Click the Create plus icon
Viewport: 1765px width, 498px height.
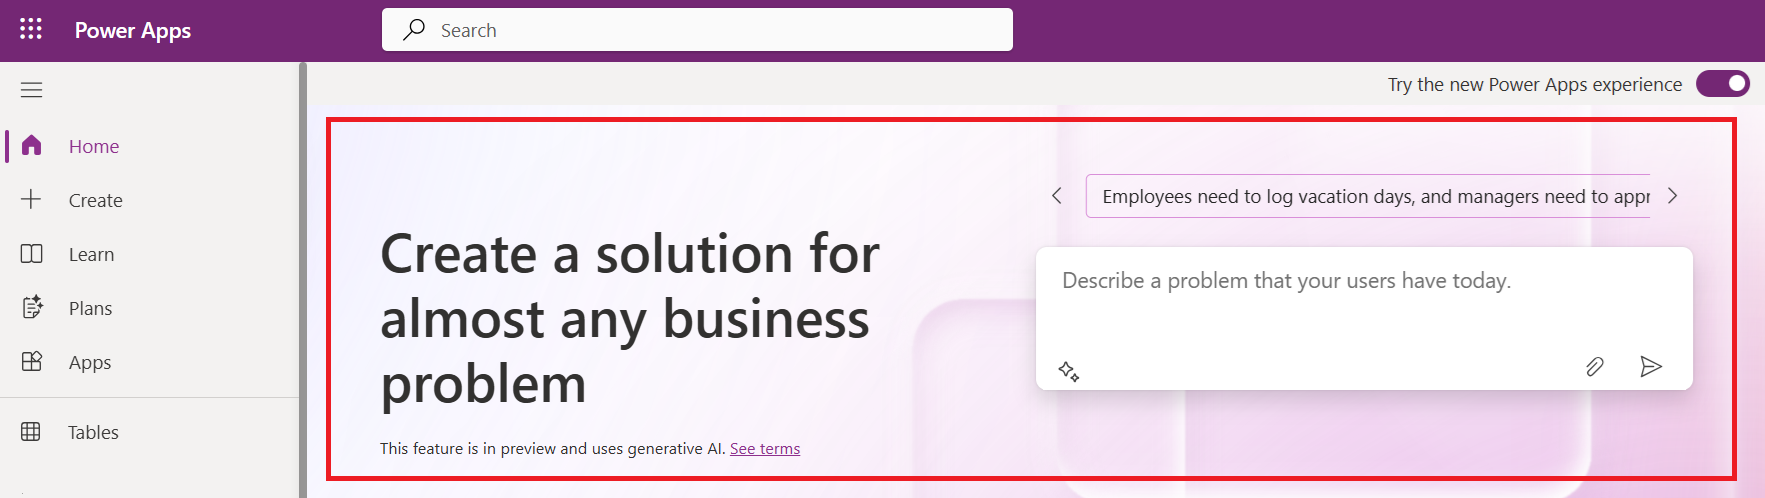(32, 199)
